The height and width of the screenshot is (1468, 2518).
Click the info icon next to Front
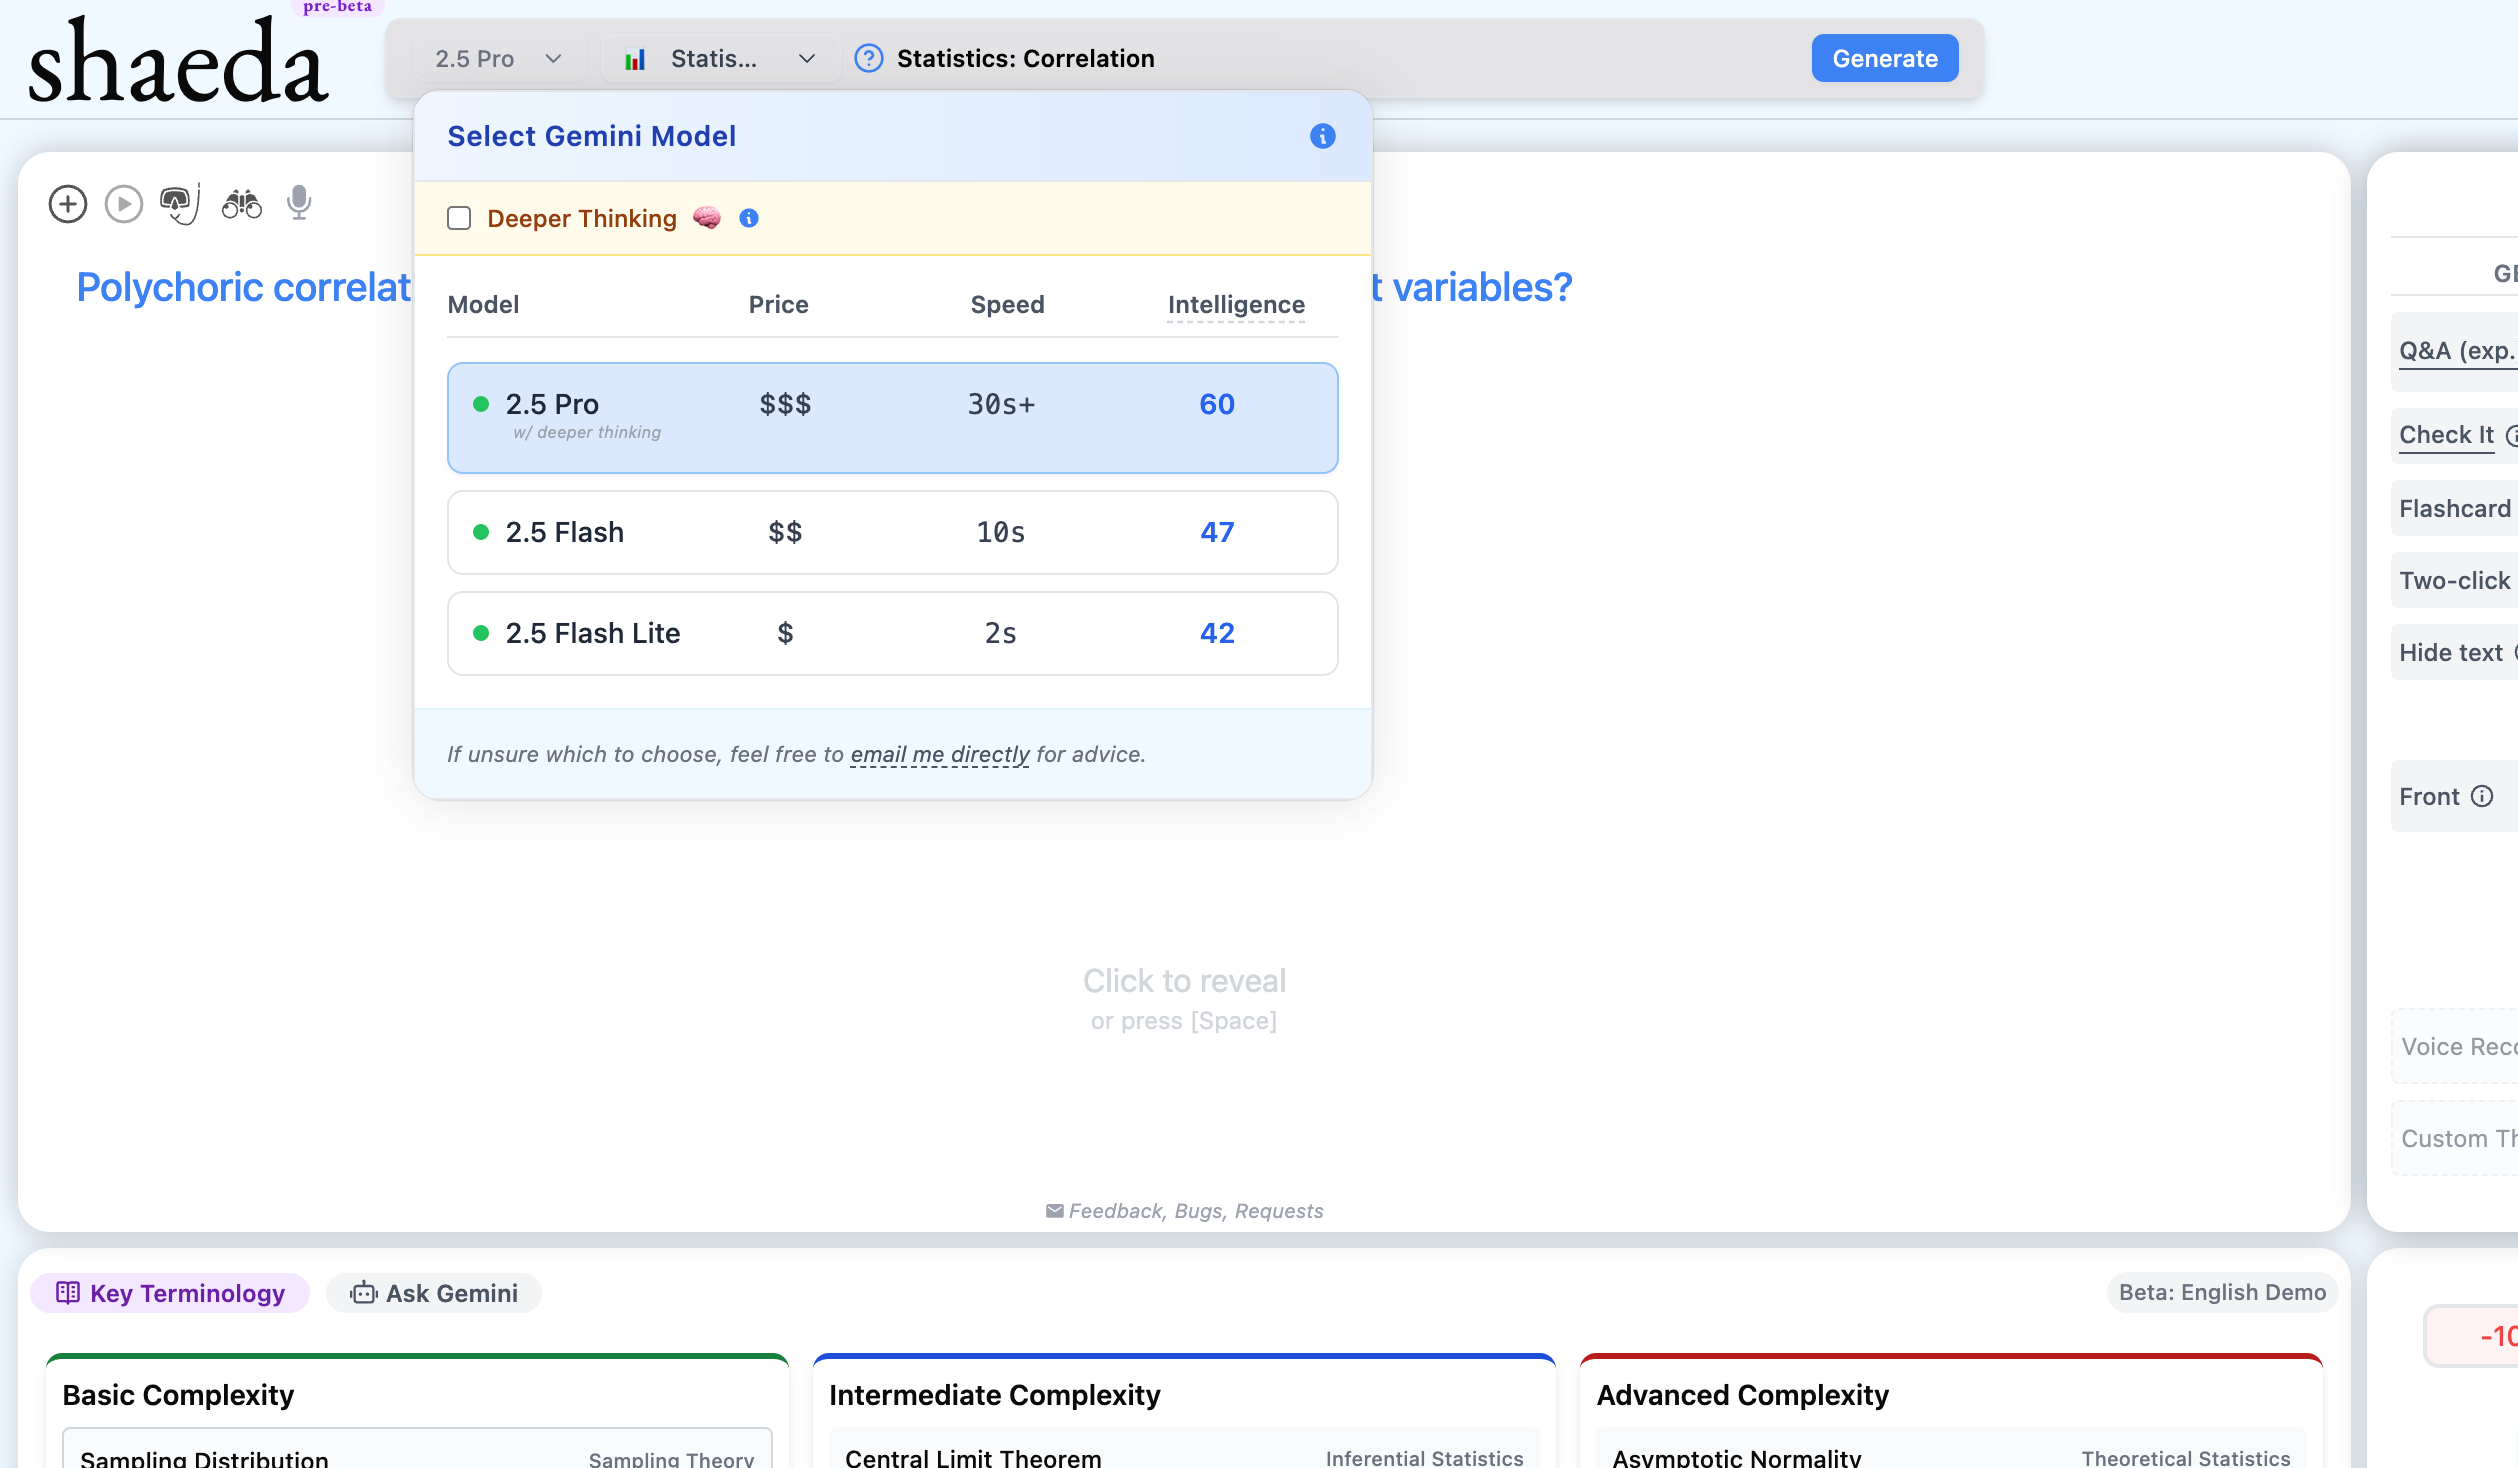pyautogui.click(x=2482, y=796)
